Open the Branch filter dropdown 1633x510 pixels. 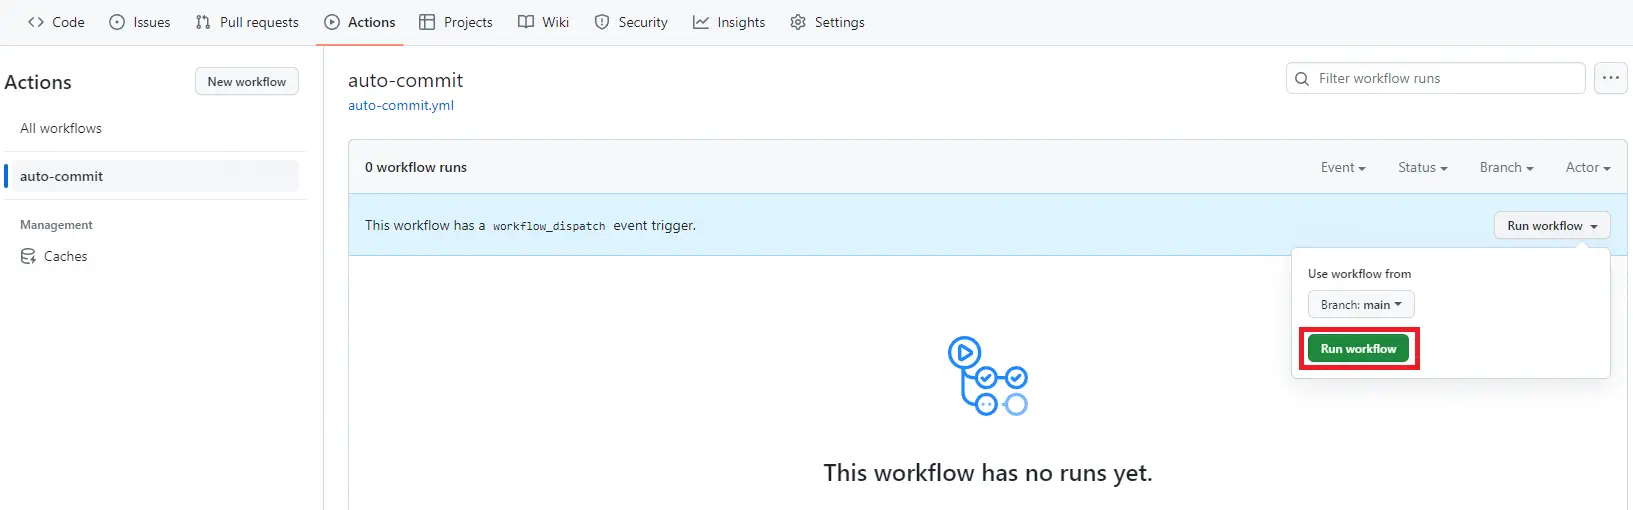pyautogui.click(x=1506, y=168)
